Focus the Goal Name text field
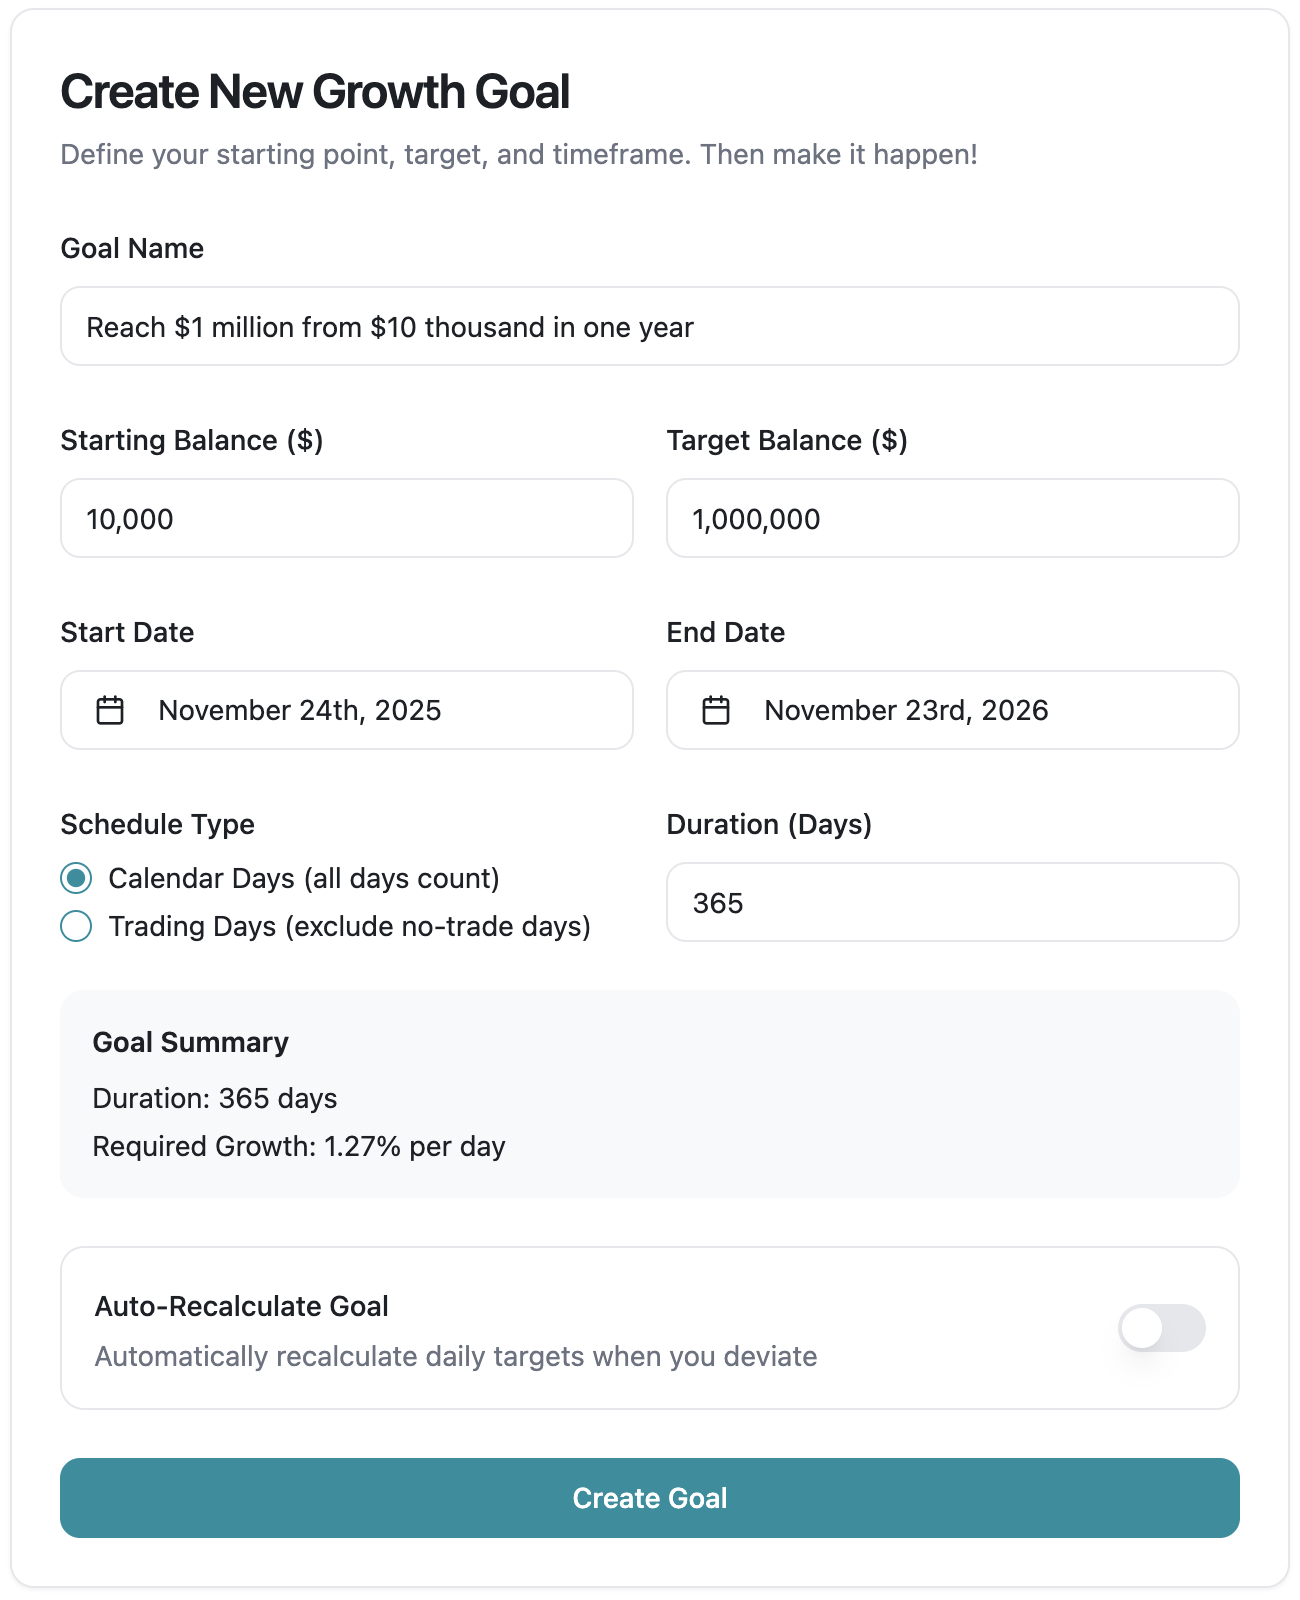The width and height of the screenshot is (1300, 1600). click(x=650, y=327)
